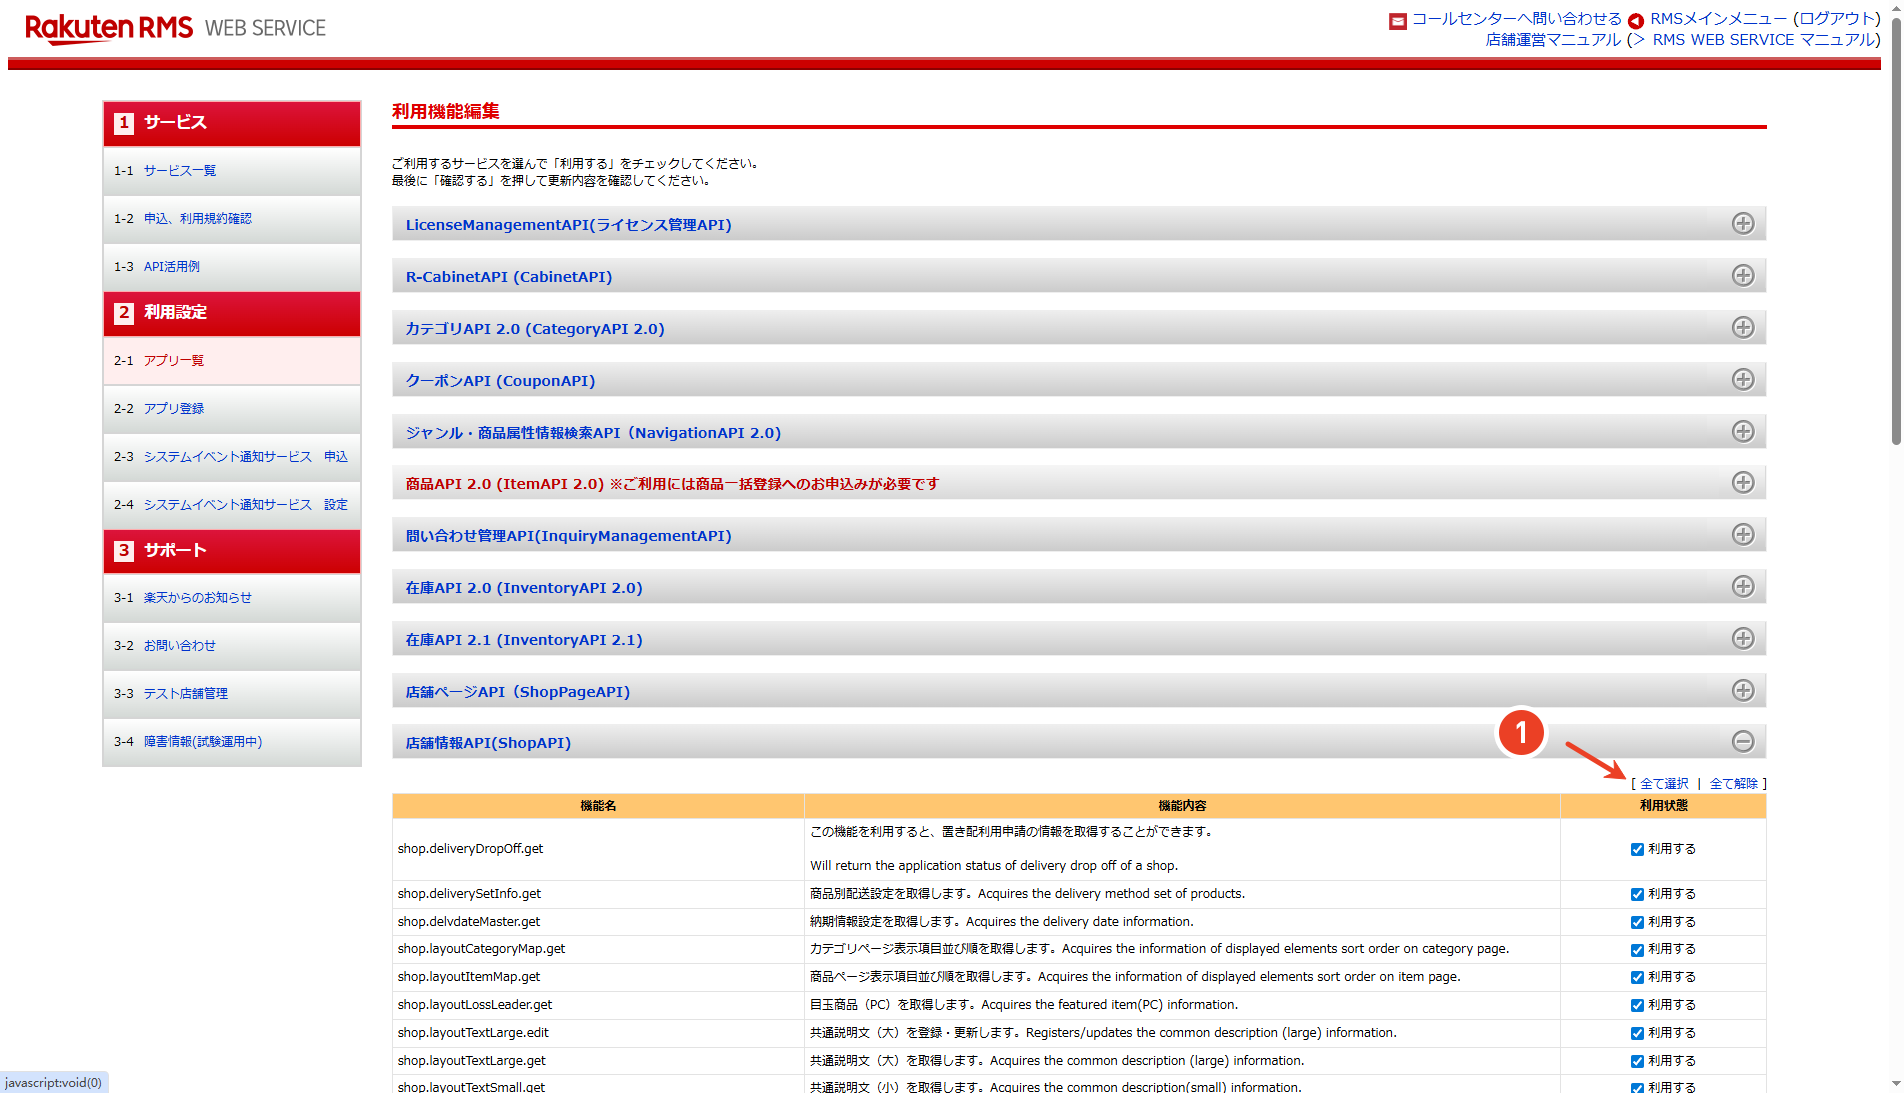This screenshot has height=1093, width=1904.
Task: Expand ジャンル・商品属性情報検索API section title
Action: coord(593,433)
